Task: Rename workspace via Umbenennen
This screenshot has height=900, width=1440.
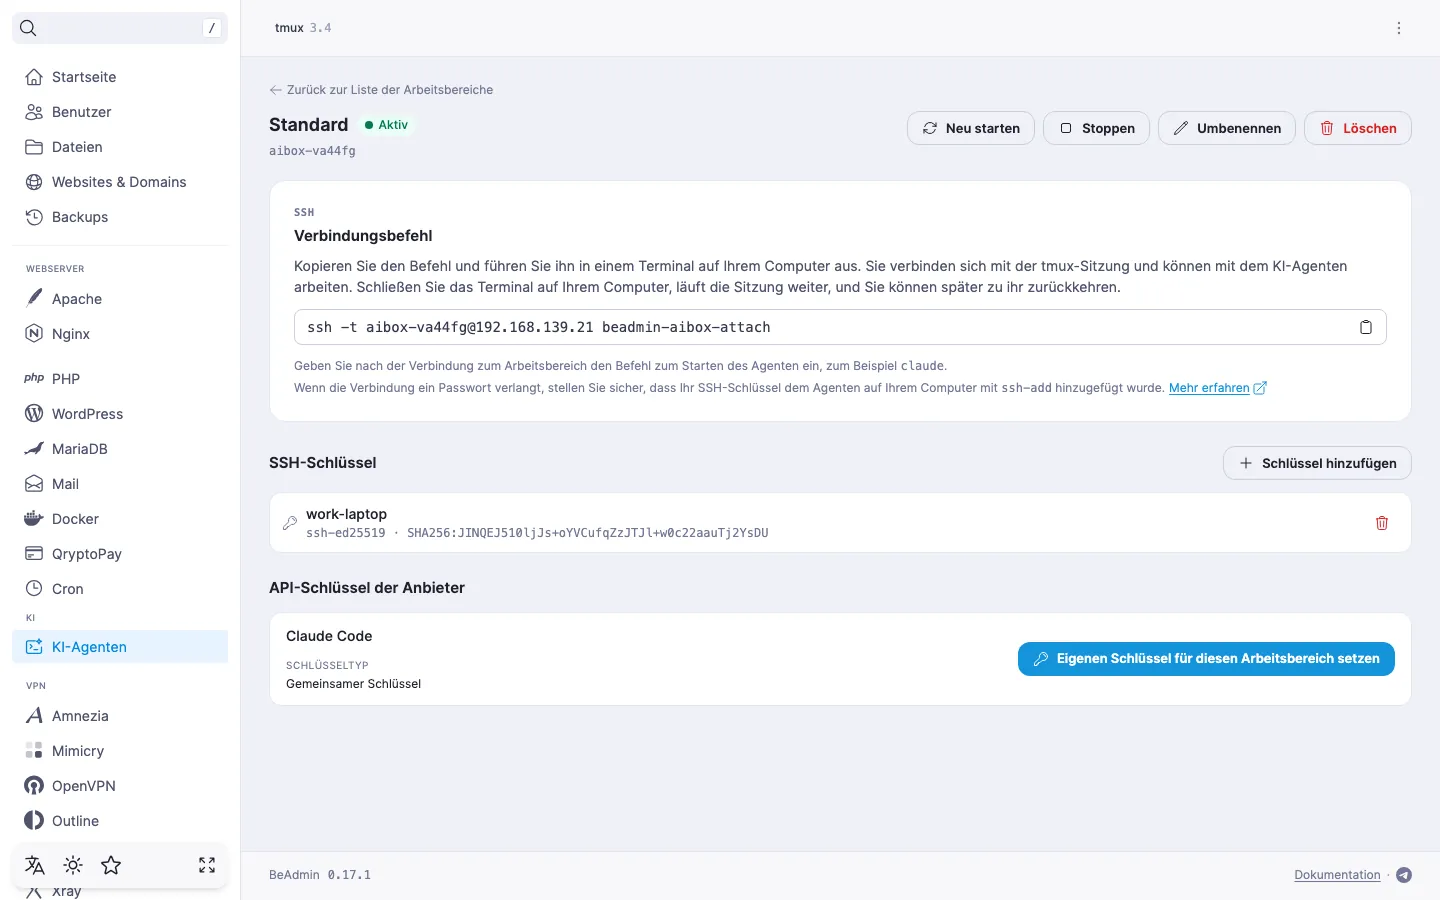Action: coord(1227,128)
